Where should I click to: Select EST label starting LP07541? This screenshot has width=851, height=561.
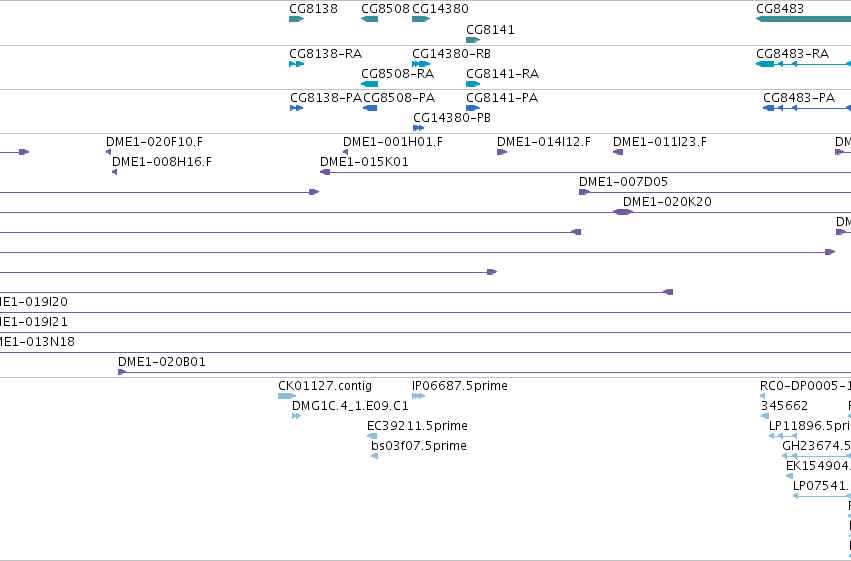(822, 486)
